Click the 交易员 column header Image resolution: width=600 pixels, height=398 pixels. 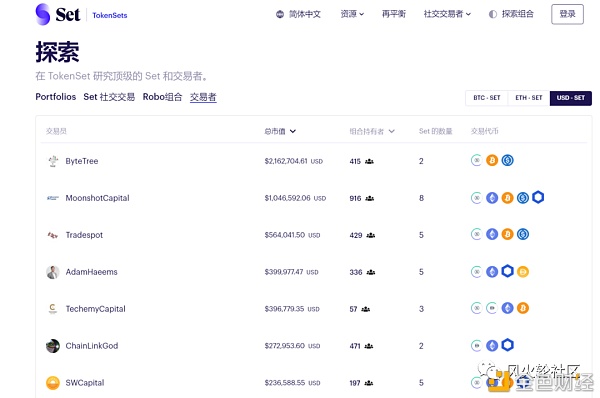point(56,131)
